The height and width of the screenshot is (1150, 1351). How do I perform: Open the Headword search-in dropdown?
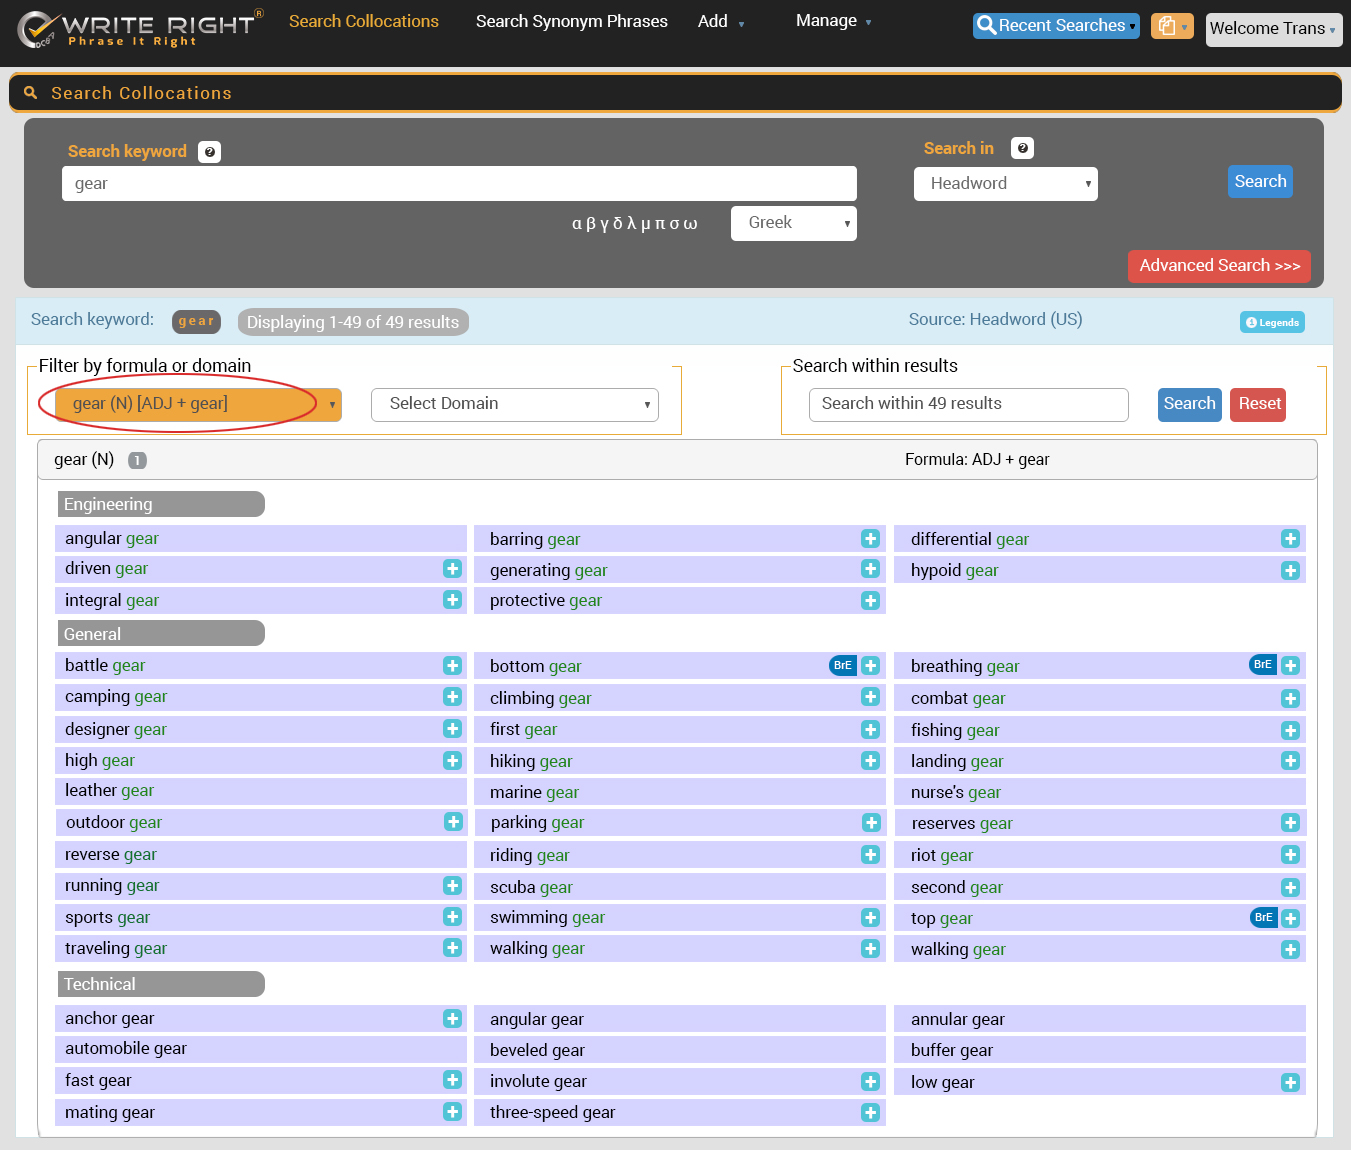point(1005,184)
